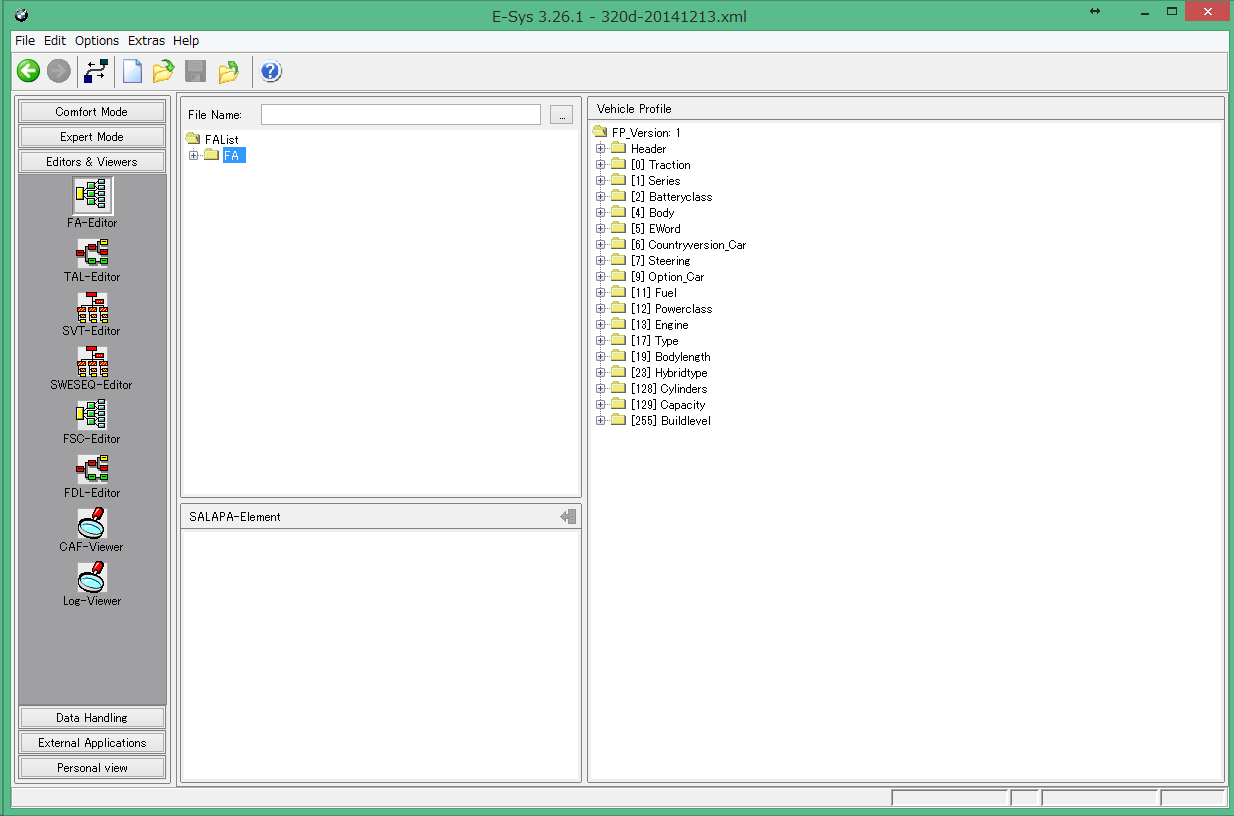Select the FA tree item

233,155
